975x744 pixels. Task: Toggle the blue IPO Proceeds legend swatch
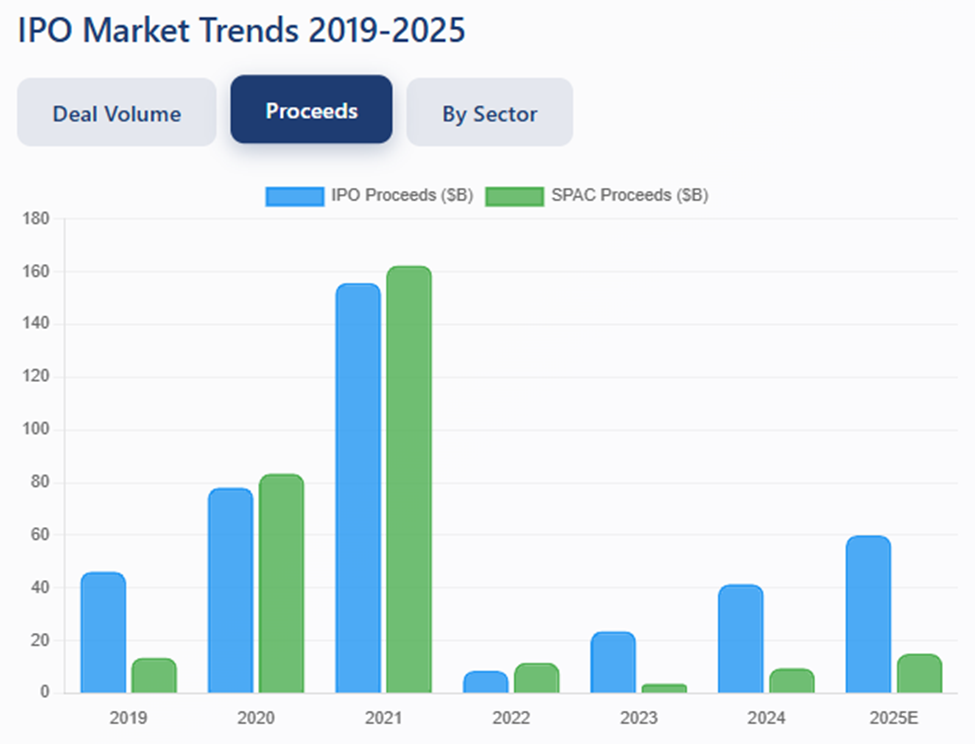coord(294,196)
